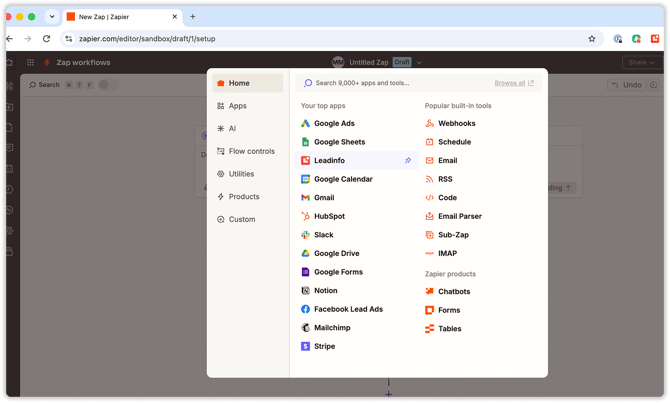Expand the Untitled Zap dropdown chevron
This screenshot has height=403, width=670.
[x=419, y=62]
